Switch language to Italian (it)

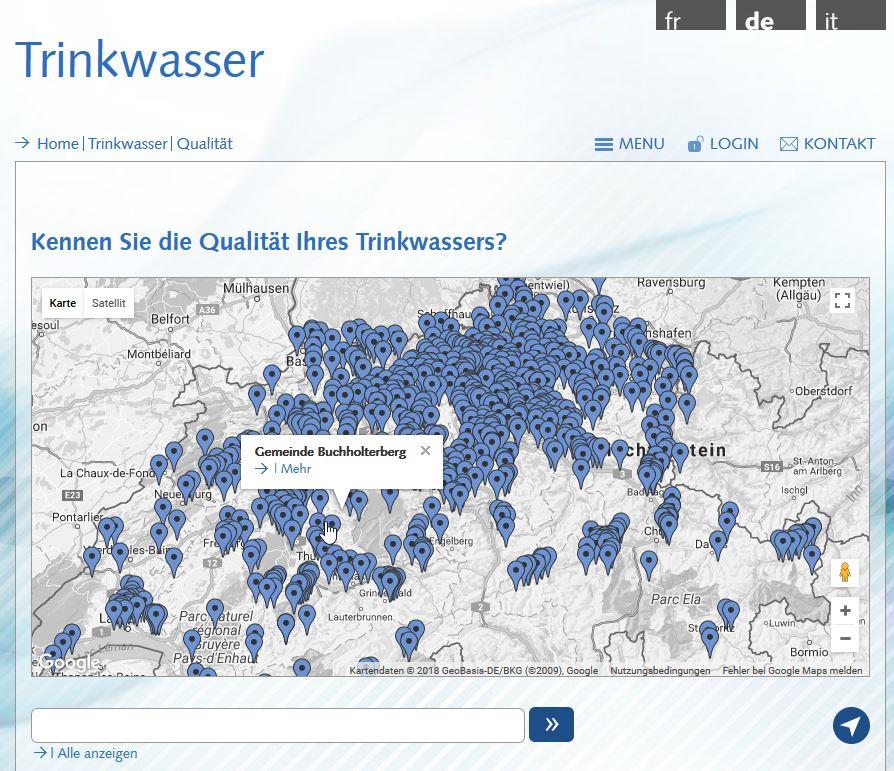[850, 18]
